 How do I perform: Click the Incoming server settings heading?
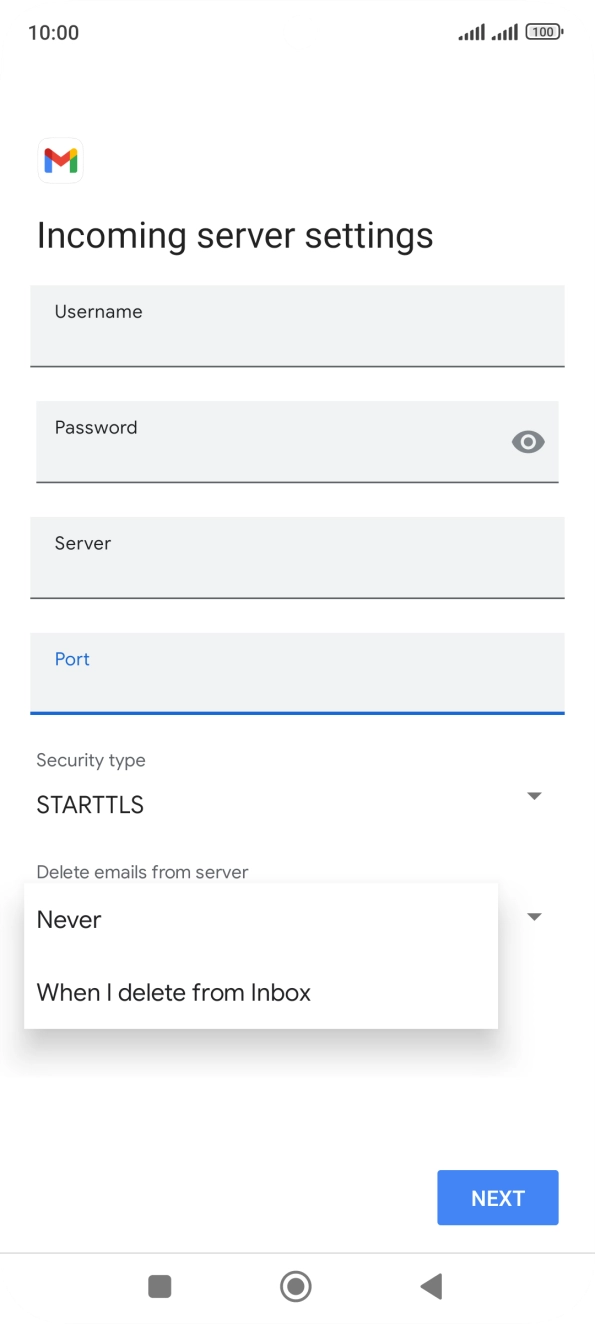pyautogui.click(x=234, y=235)
